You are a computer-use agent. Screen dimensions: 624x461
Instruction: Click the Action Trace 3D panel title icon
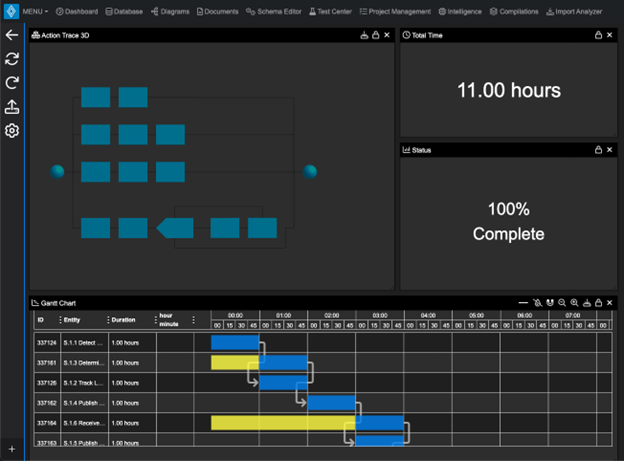click(35, 35)
